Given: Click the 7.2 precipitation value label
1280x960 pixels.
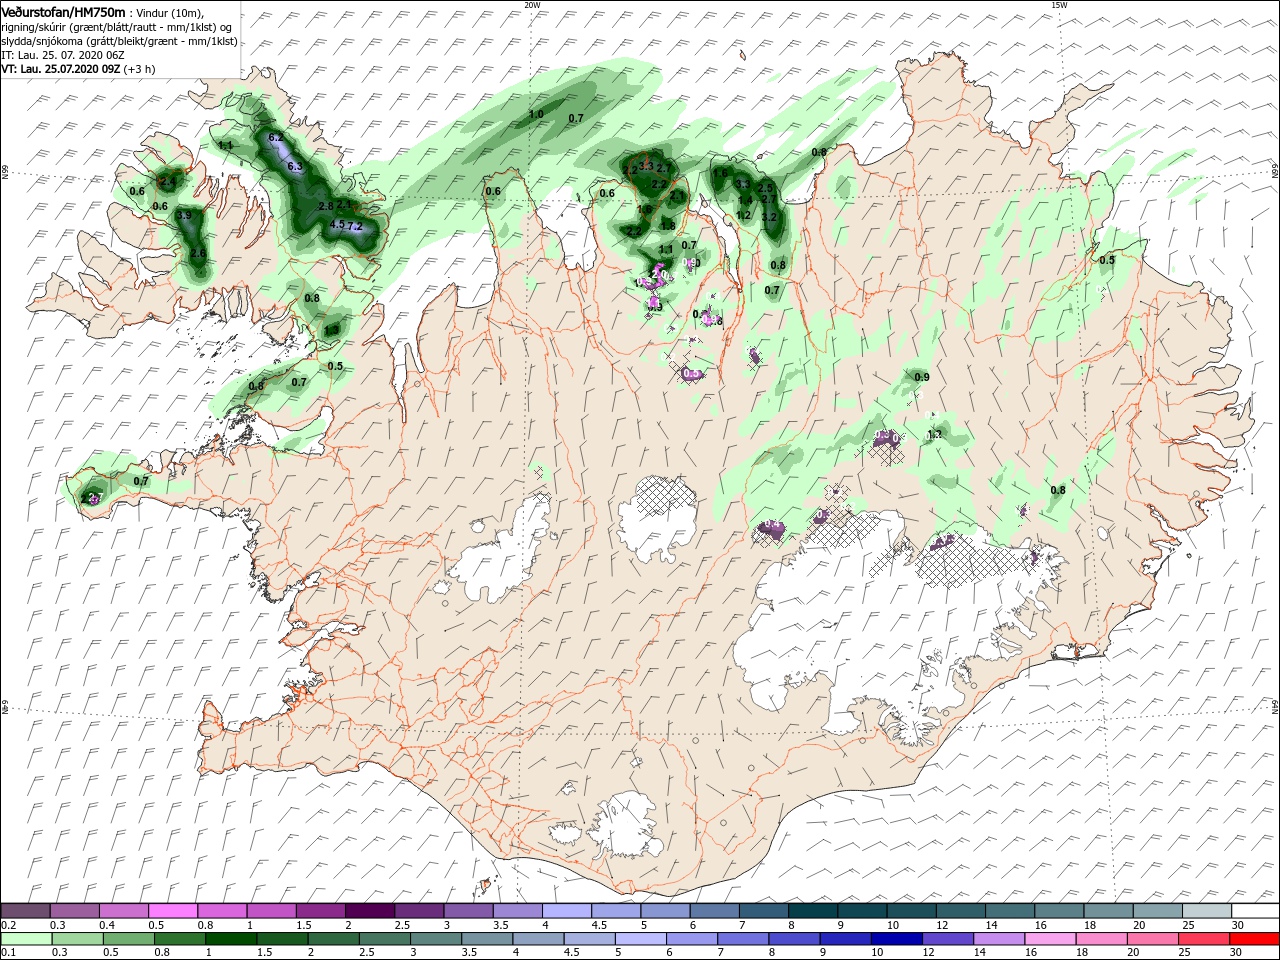Looking at the screenshot, I should 354,227.
